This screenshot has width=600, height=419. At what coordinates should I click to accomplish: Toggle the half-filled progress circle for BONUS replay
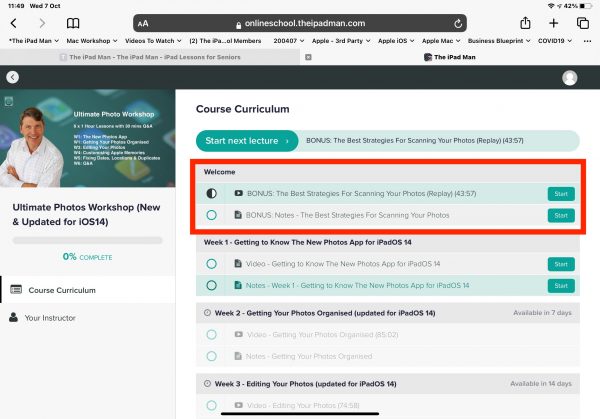click(212, 194)
